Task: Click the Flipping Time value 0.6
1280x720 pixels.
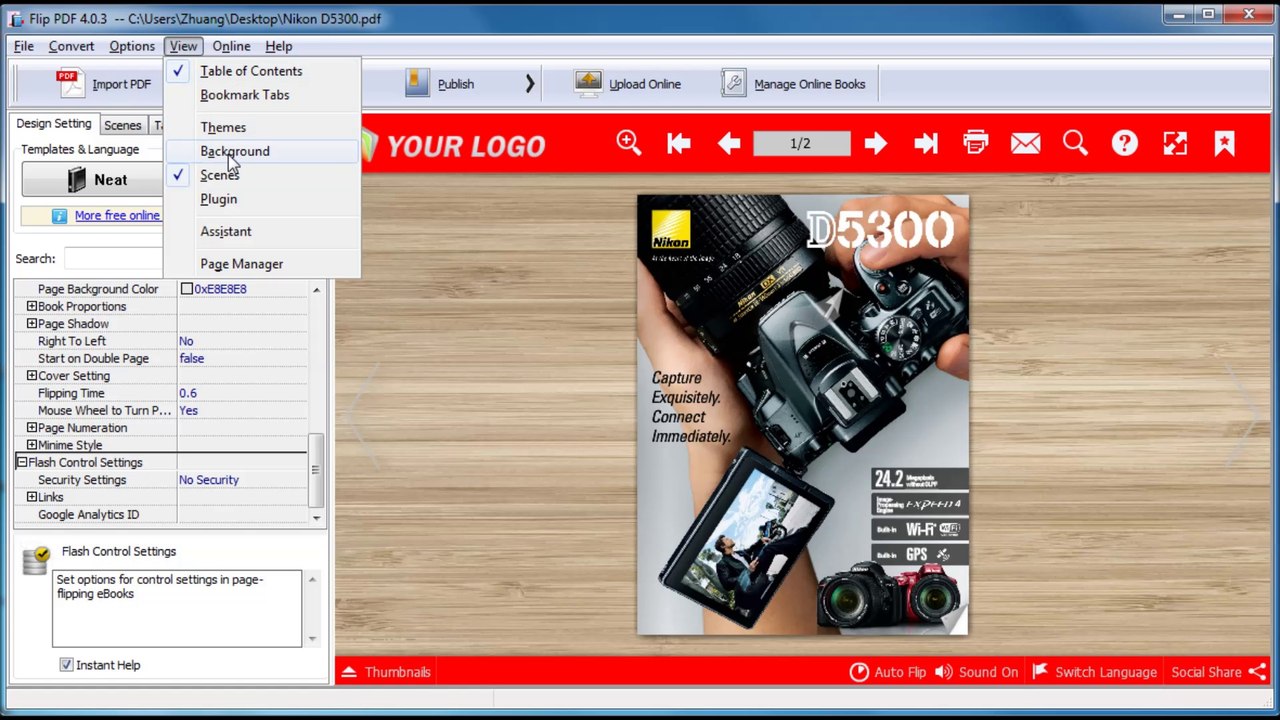Action: (x=188, y=393)
